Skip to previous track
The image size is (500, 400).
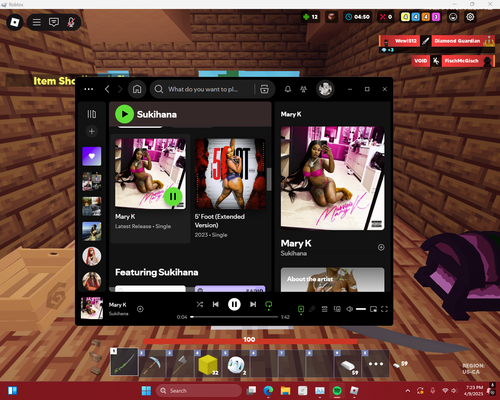point(216,304)
